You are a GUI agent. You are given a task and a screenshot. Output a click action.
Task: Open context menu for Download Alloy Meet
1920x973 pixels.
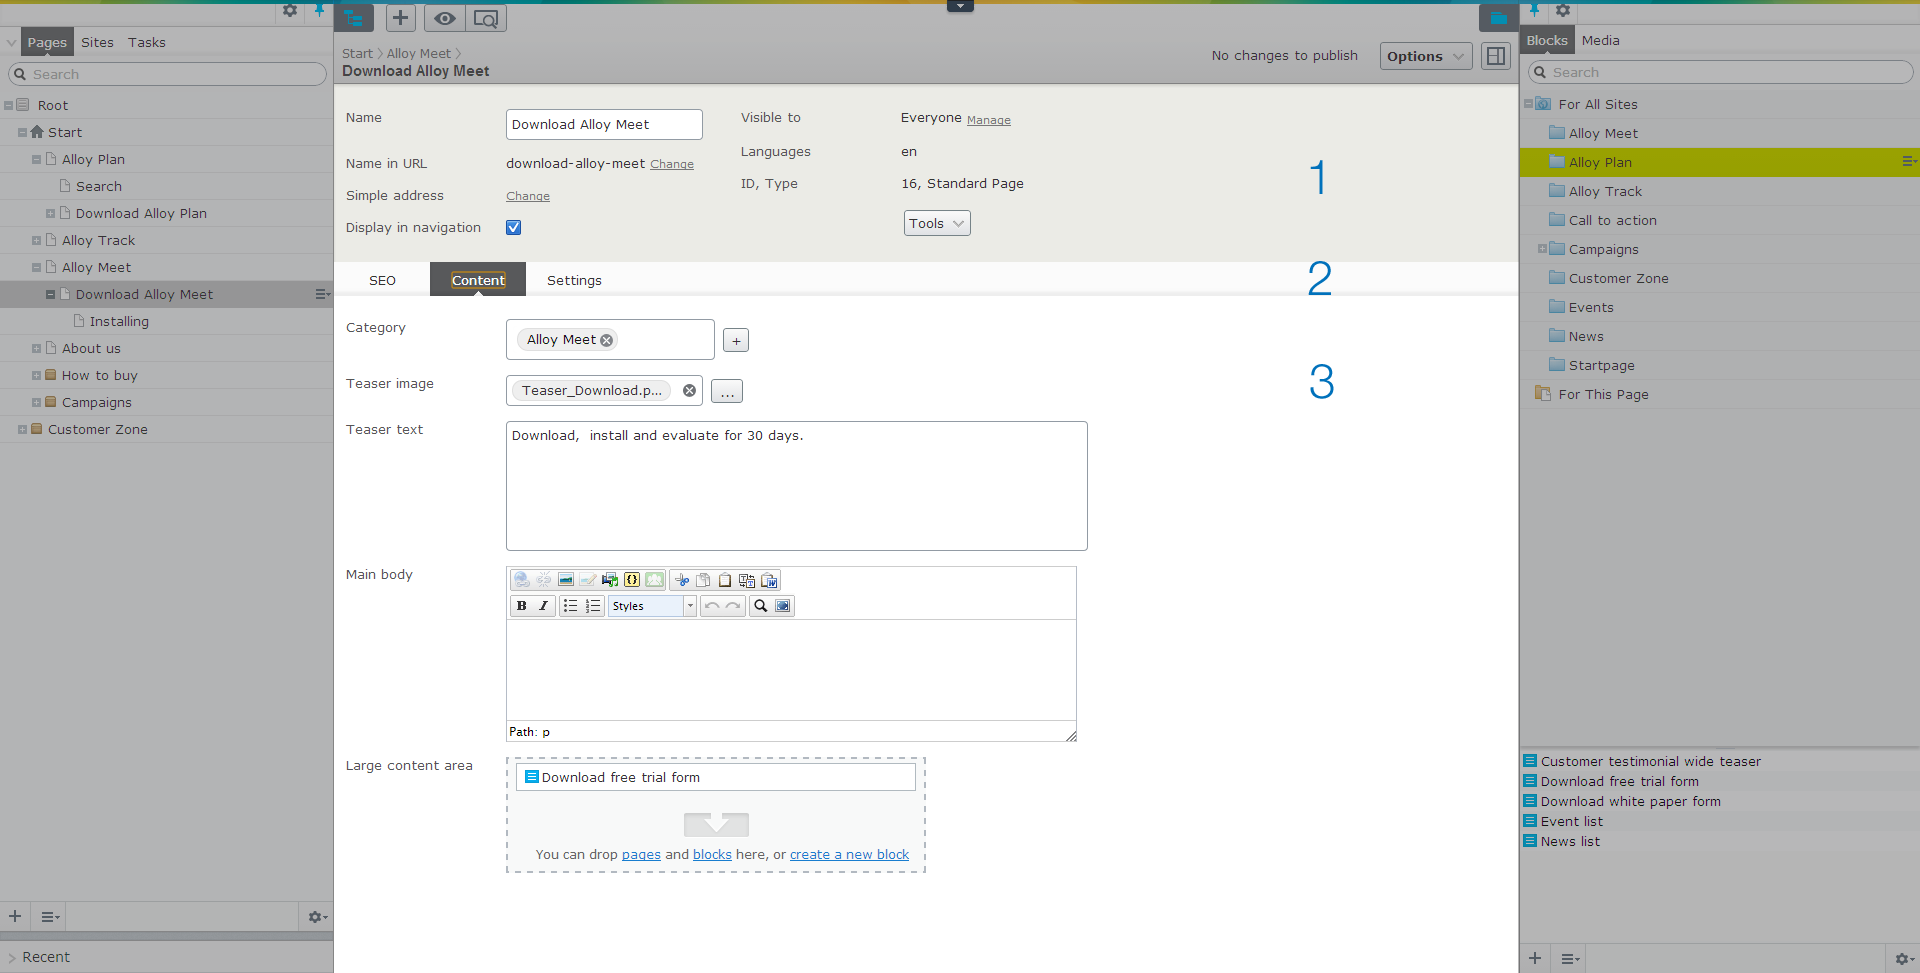point(322,294)
